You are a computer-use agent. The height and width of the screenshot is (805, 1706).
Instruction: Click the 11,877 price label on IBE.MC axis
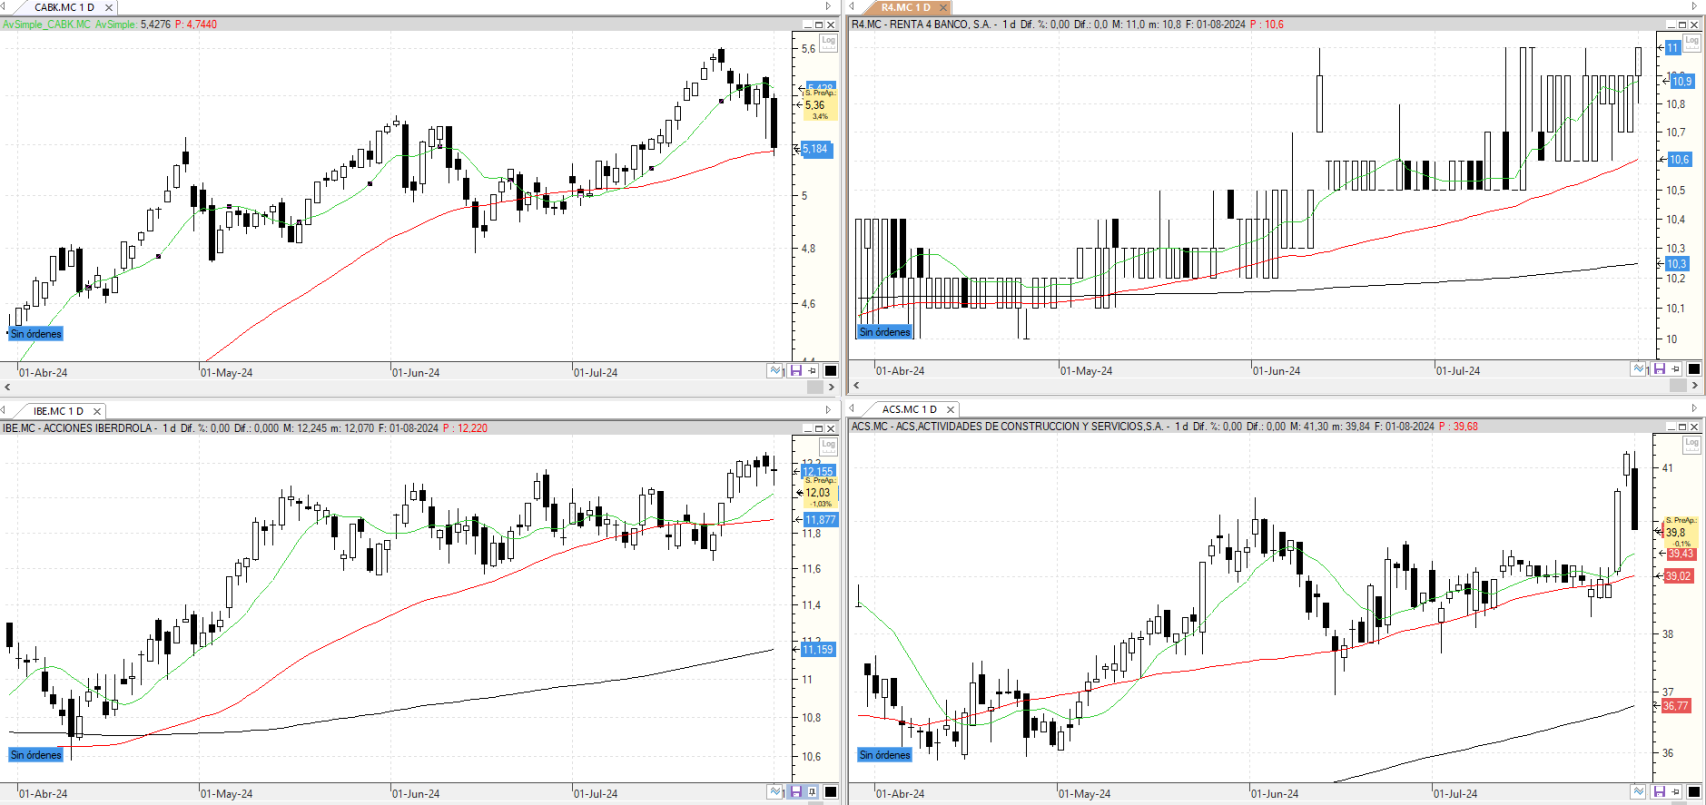pyautogui.click(x=821, y=520)
